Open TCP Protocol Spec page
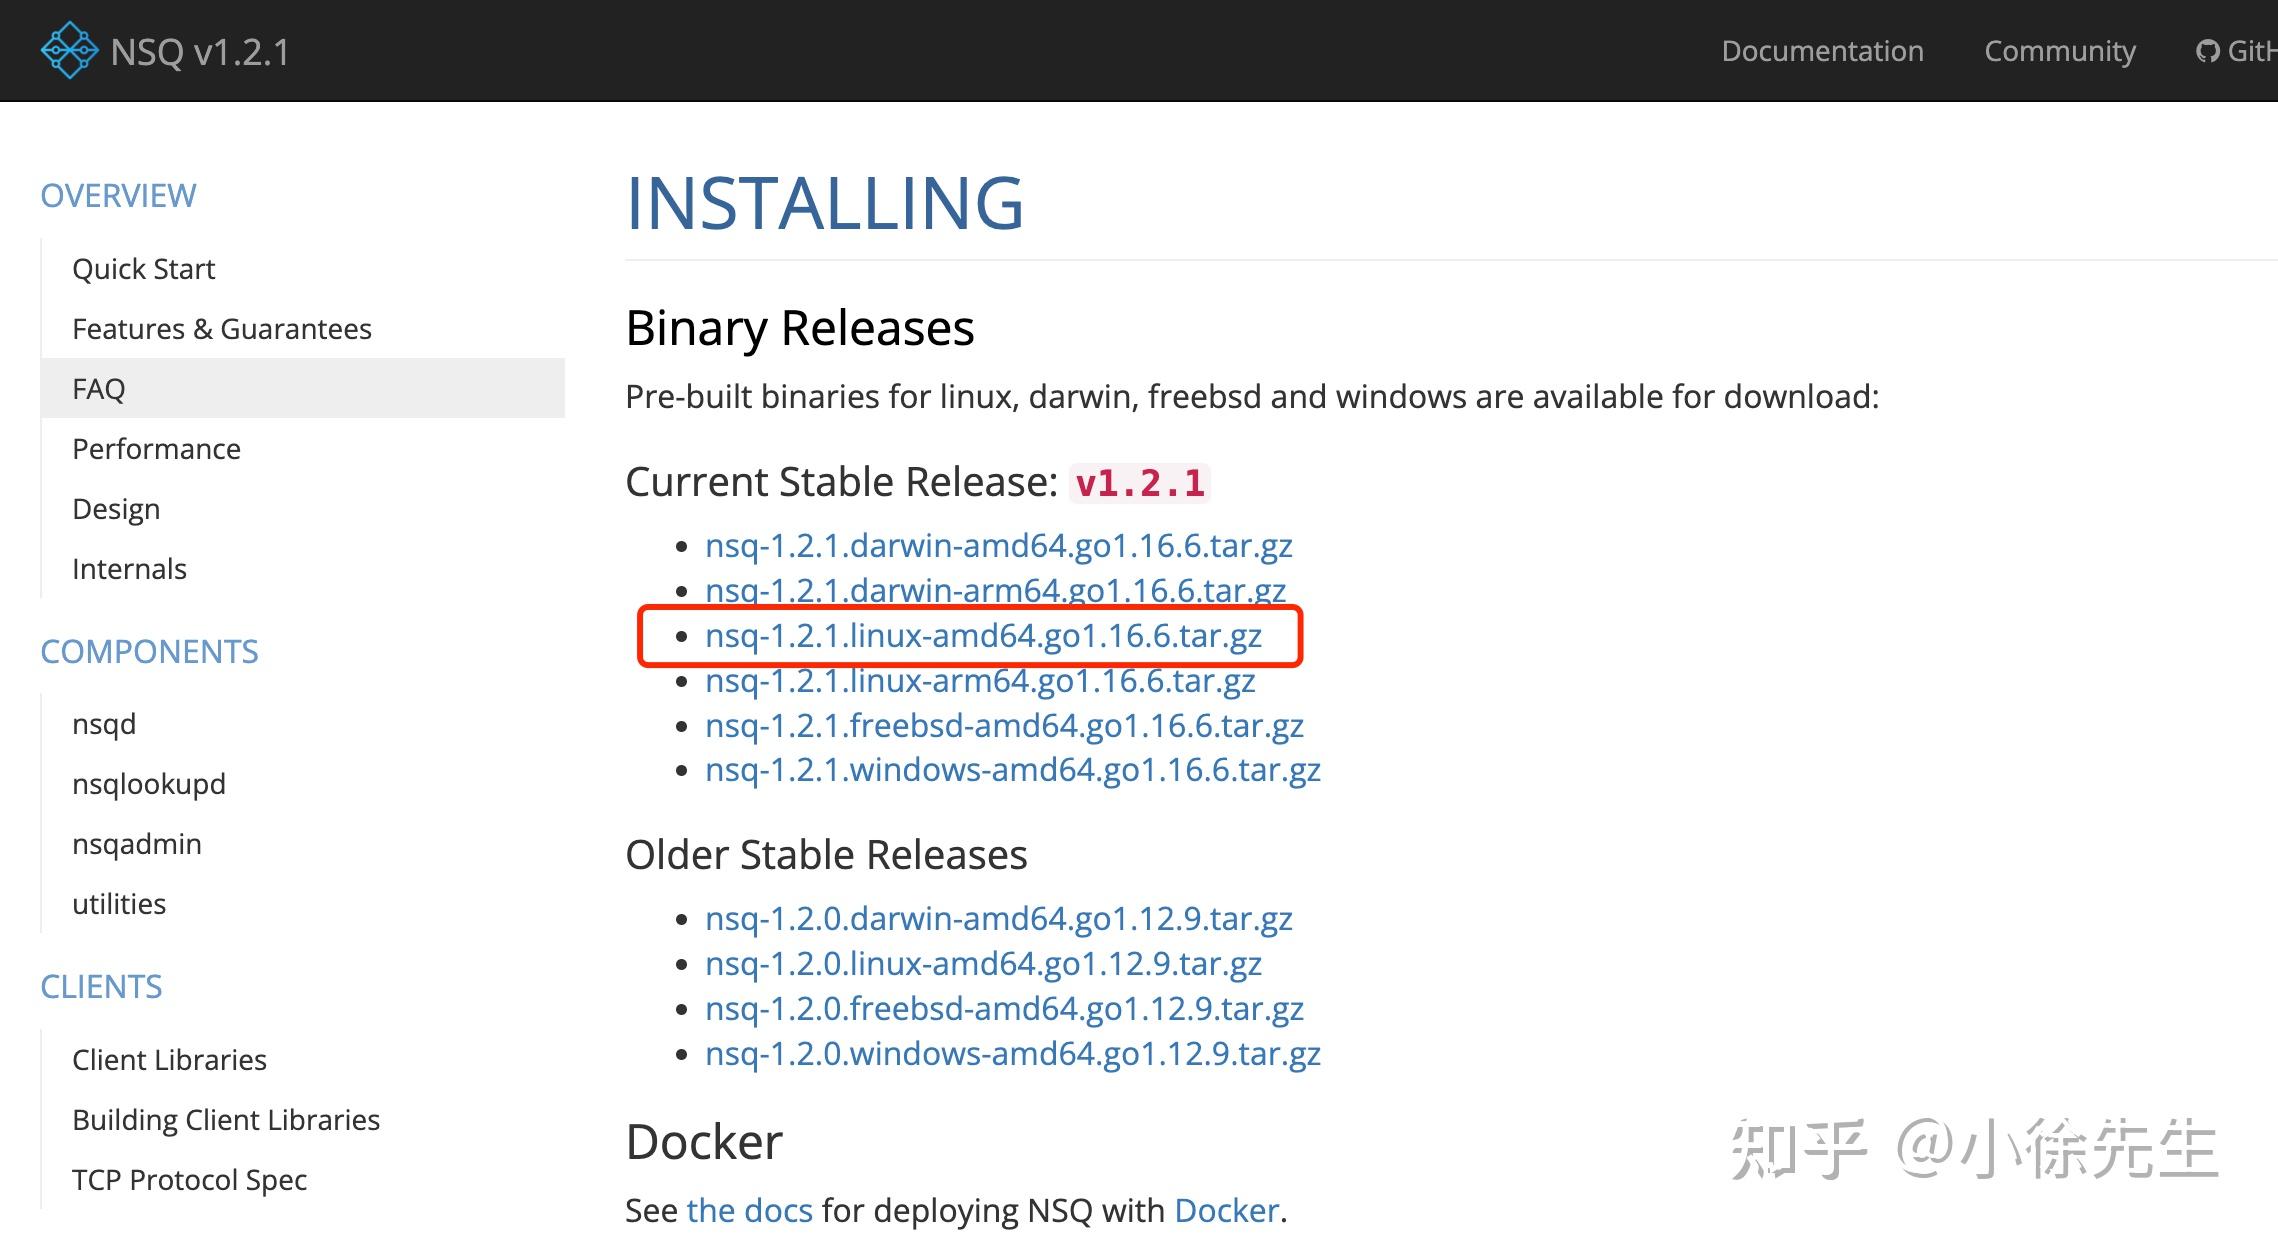 (x=189, y=1180)
